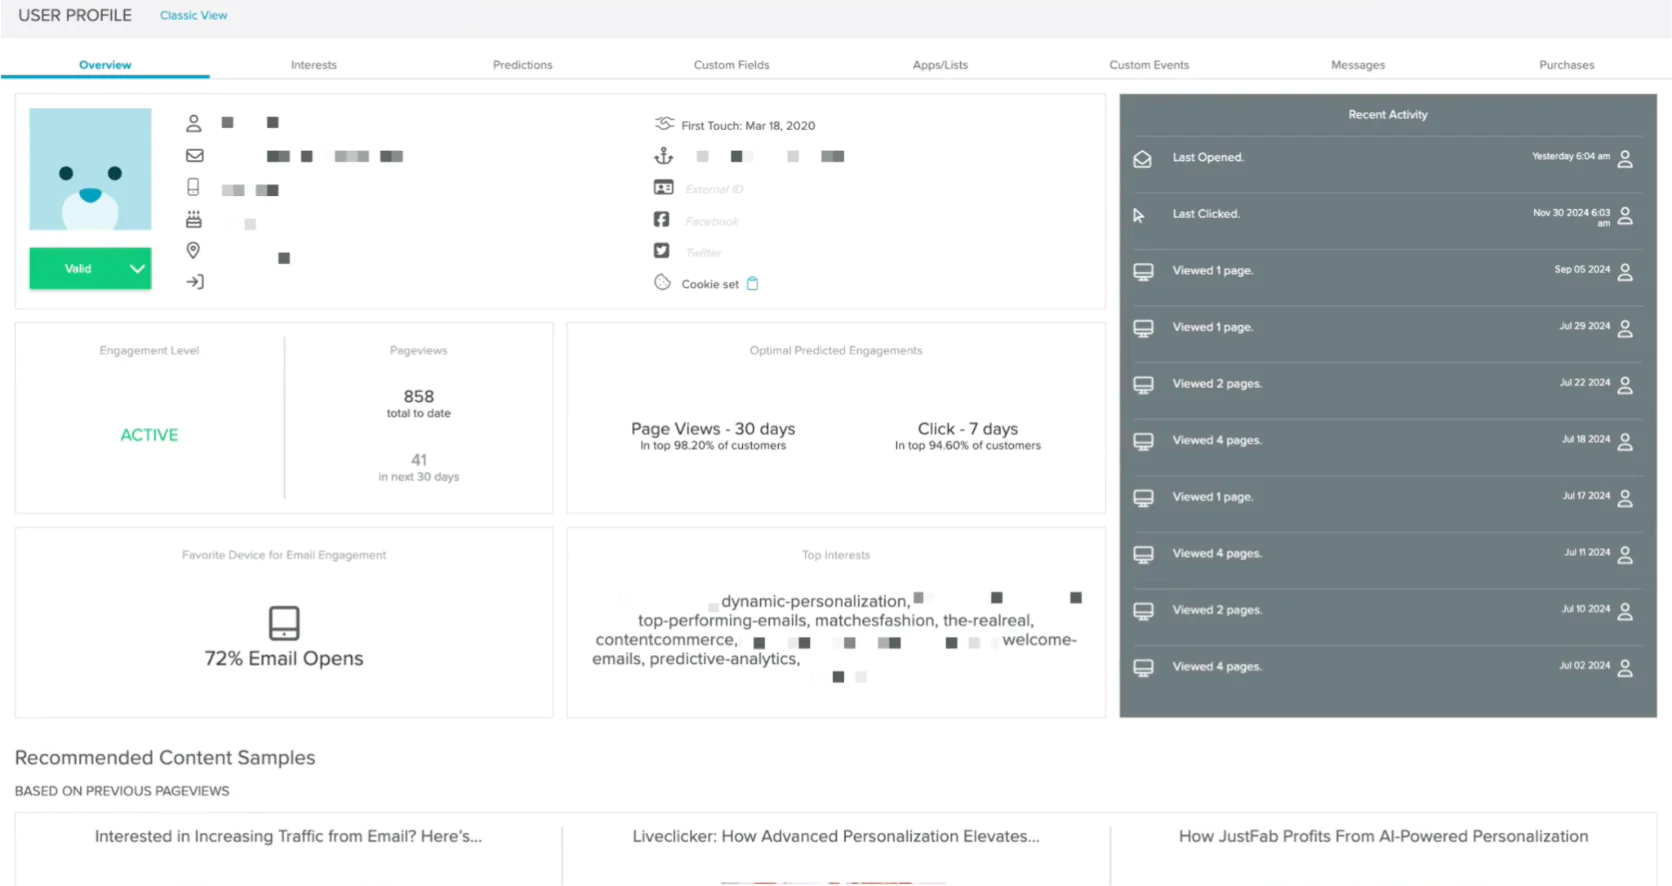Click the seal avatar profile picture

pos(90,169)
